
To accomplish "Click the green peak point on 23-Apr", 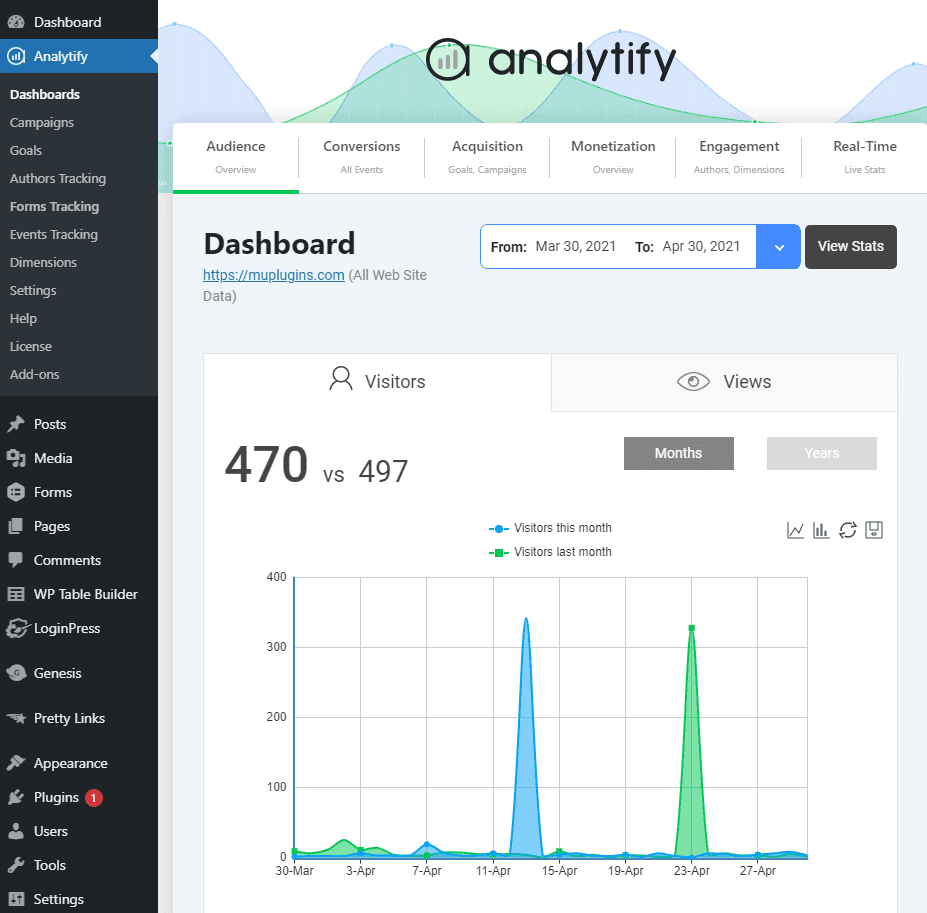I will 692,629.
